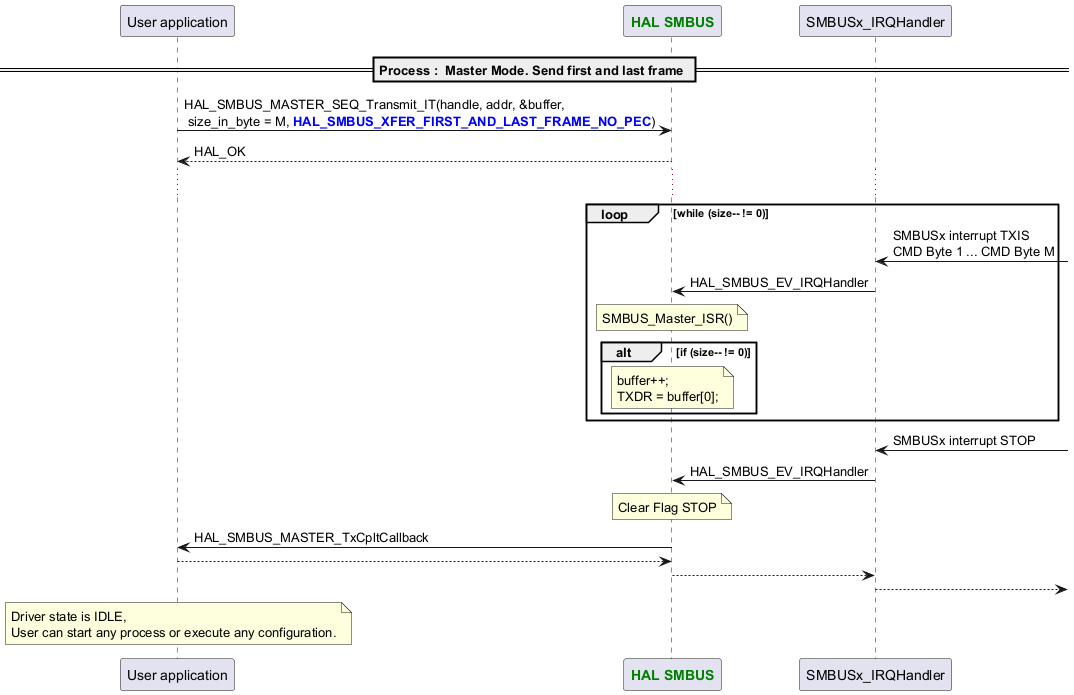1074x695 pixels.
Task: Click blue HAL_SMBUS_XFER_FIRST_AND_LAST_FRAME_NO_PEC text
Action: (x=471, y=122)
